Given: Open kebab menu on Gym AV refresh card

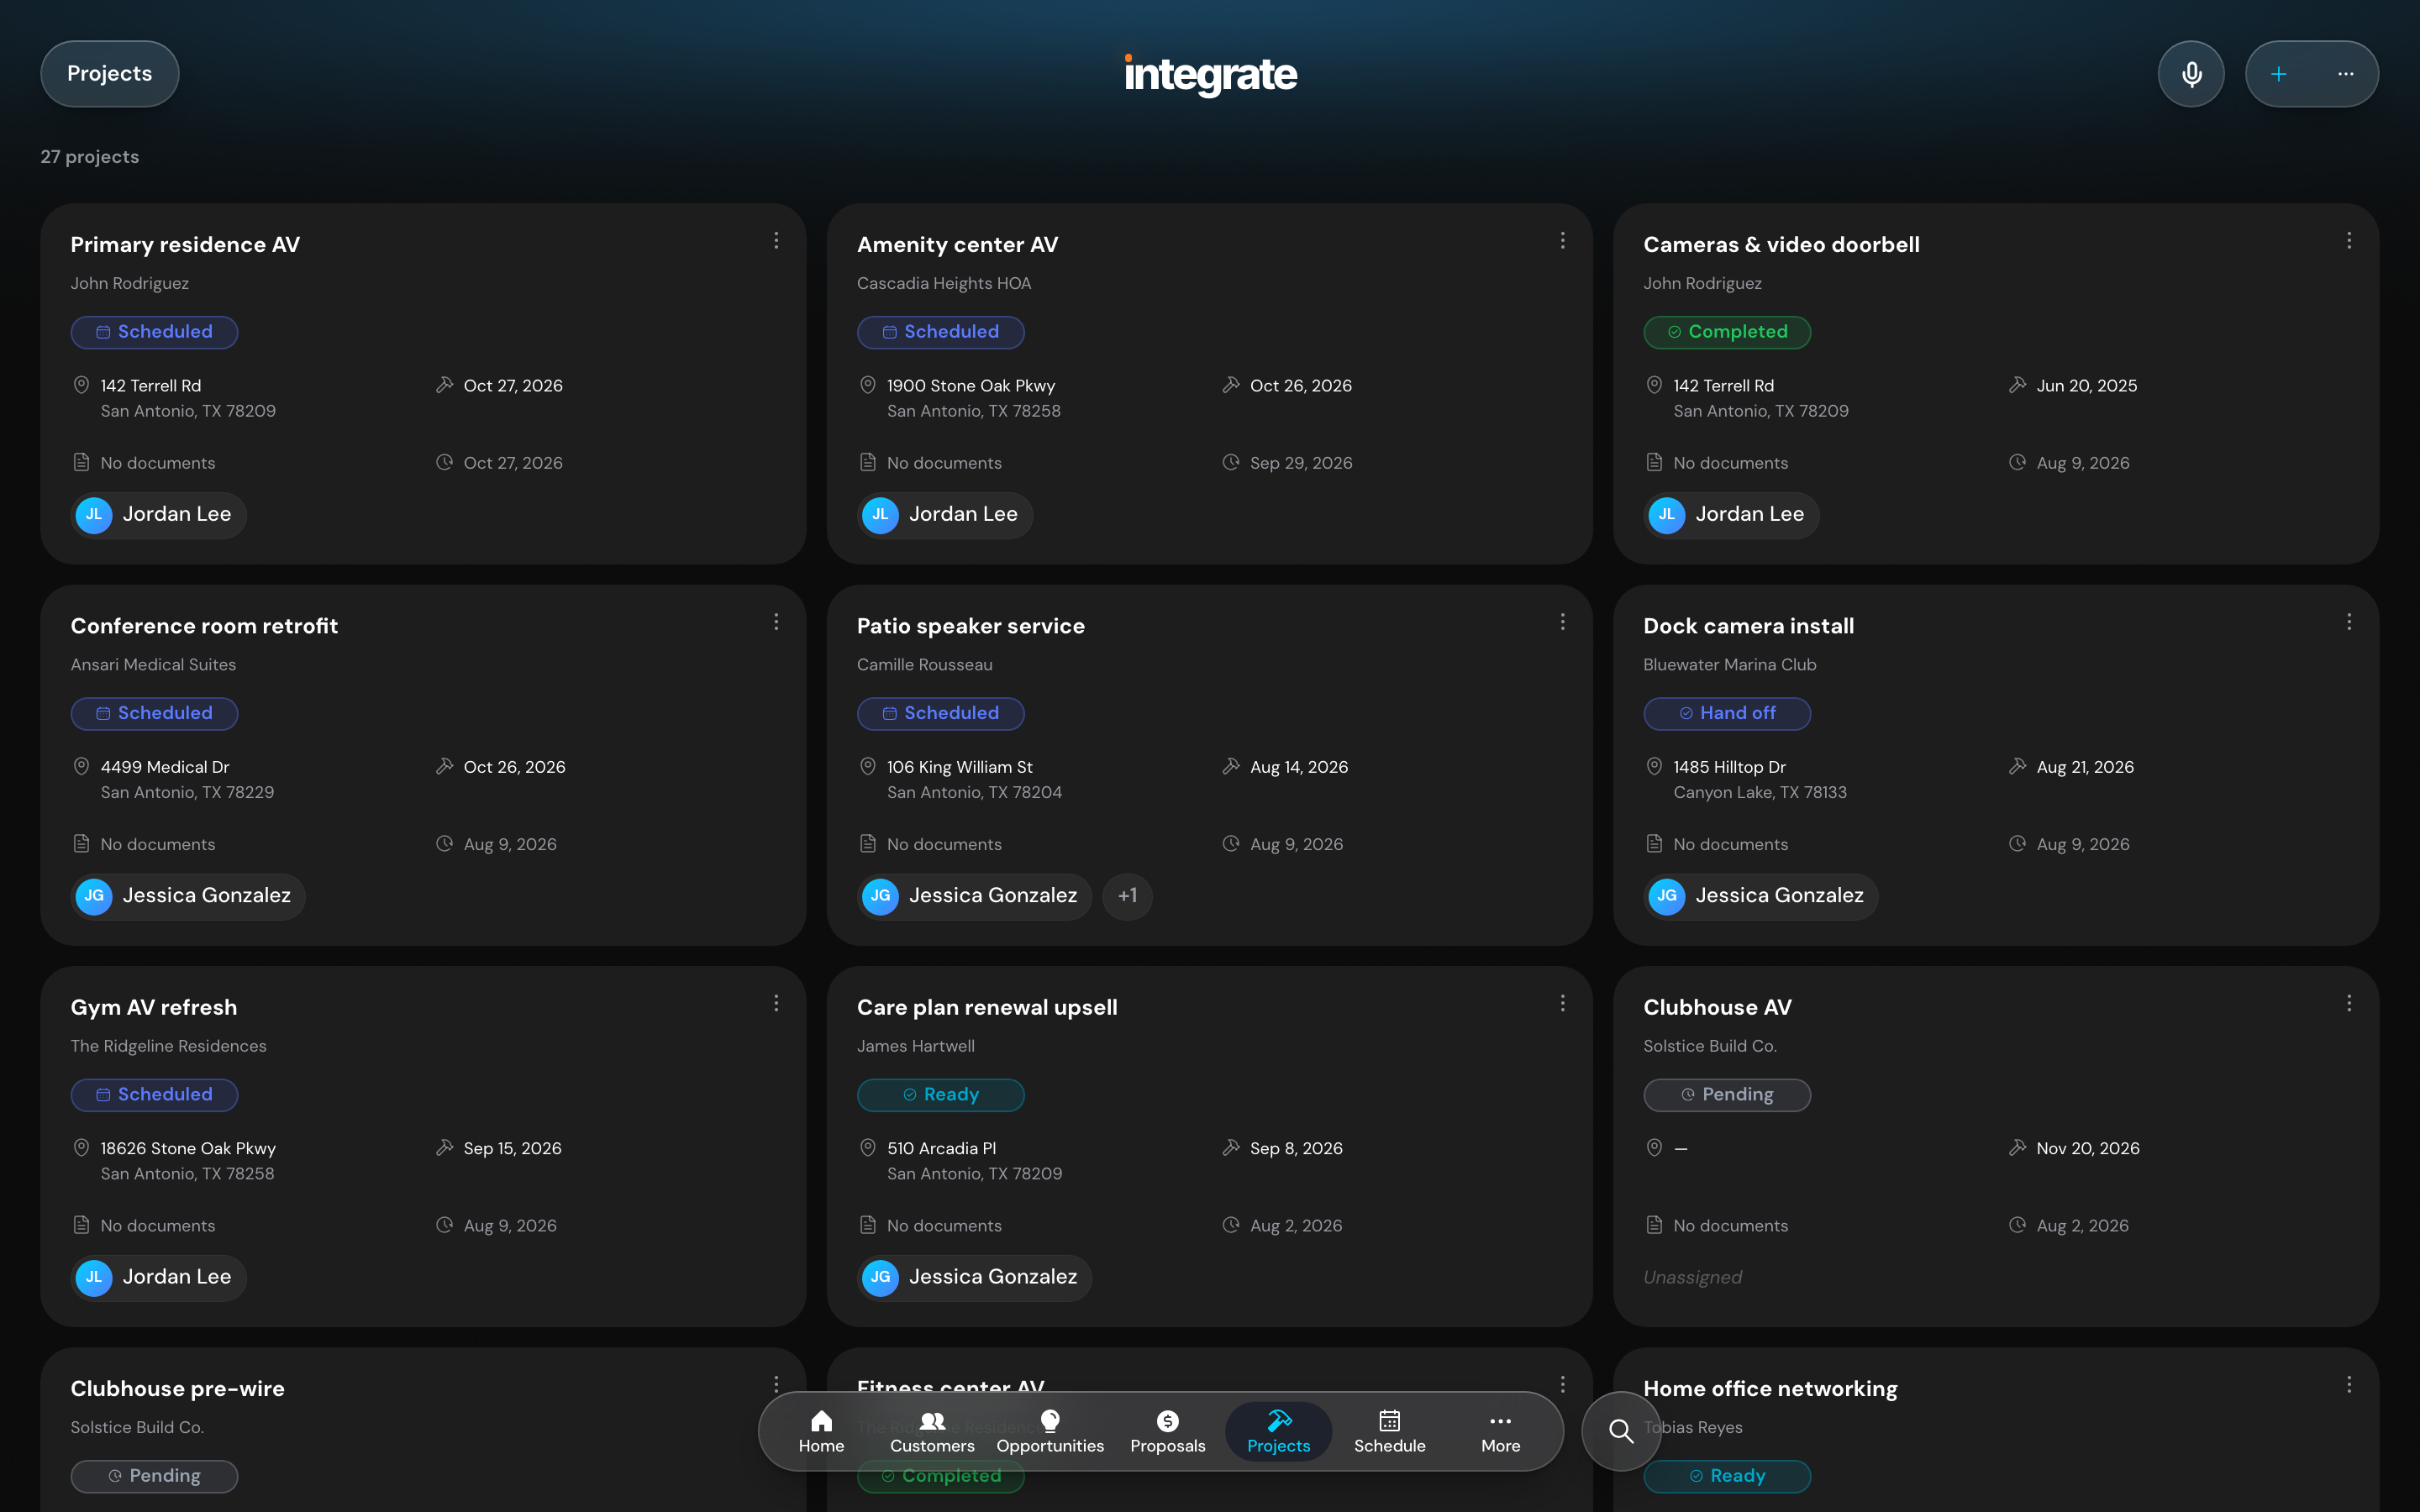Looking at the screenshot, I should (776, 1003).
